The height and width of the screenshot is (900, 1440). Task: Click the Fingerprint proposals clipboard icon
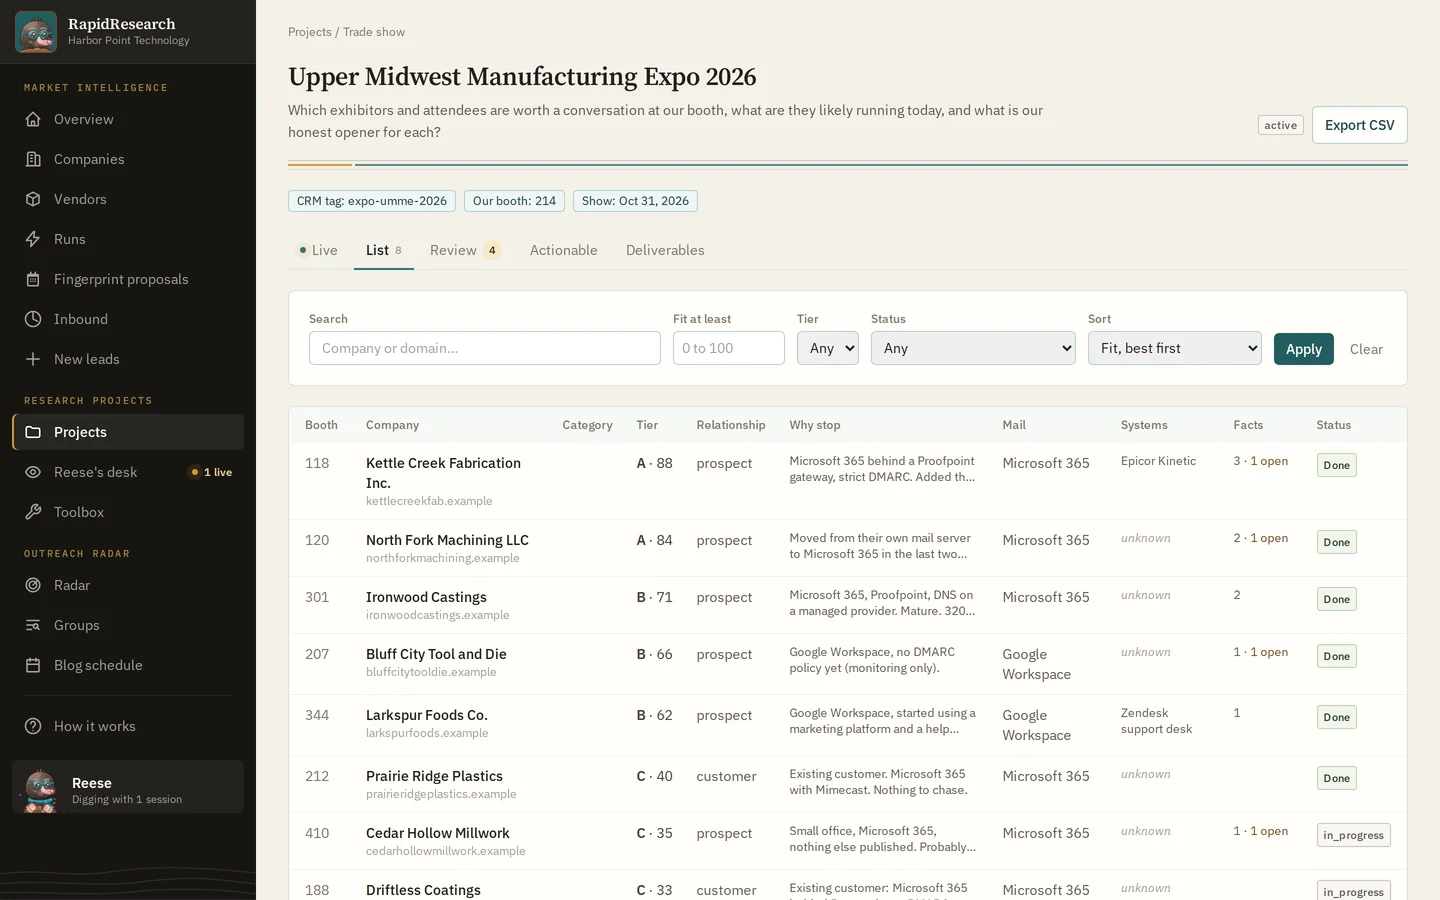coord(33,279)
